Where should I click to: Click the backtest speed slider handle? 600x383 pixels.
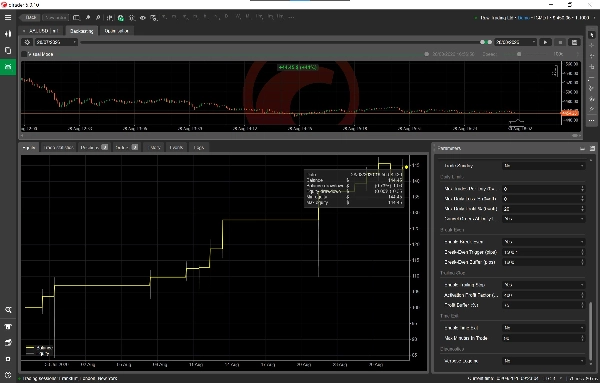pos(519,54)
